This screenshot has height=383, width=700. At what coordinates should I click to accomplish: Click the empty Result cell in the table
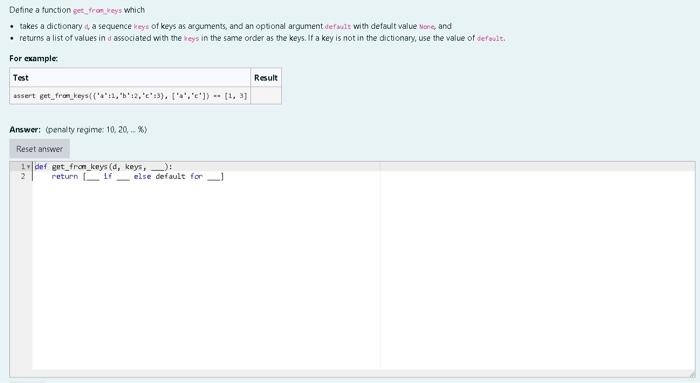coord(266,96)
